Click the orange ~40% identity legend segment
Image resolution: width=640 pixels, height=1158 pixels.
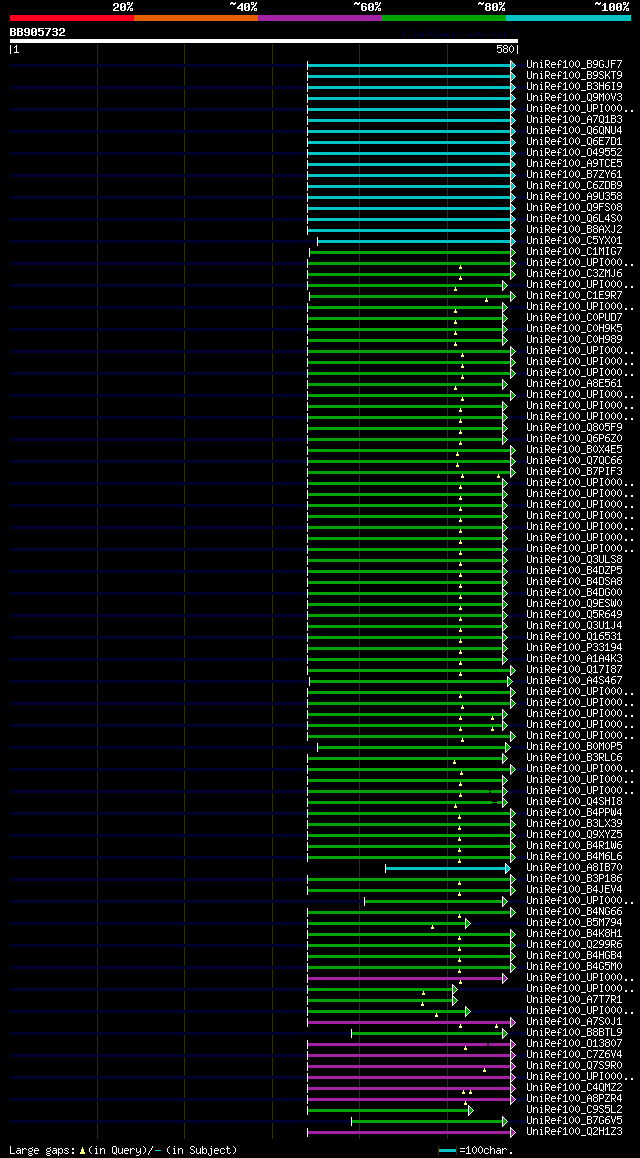pyautogui.click(x=196, y=17)
